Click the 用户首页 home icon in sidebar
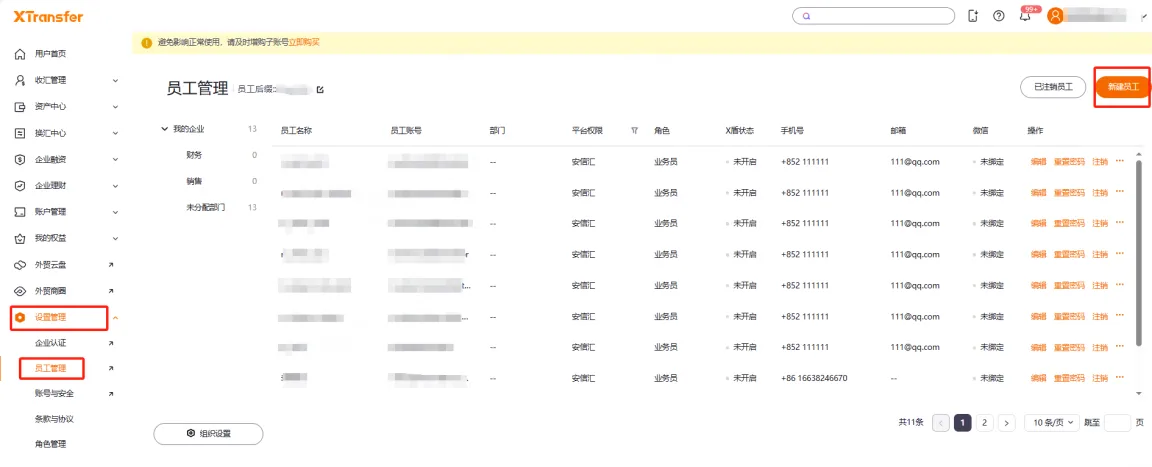The image size is (1152, 467). (20, 54)
